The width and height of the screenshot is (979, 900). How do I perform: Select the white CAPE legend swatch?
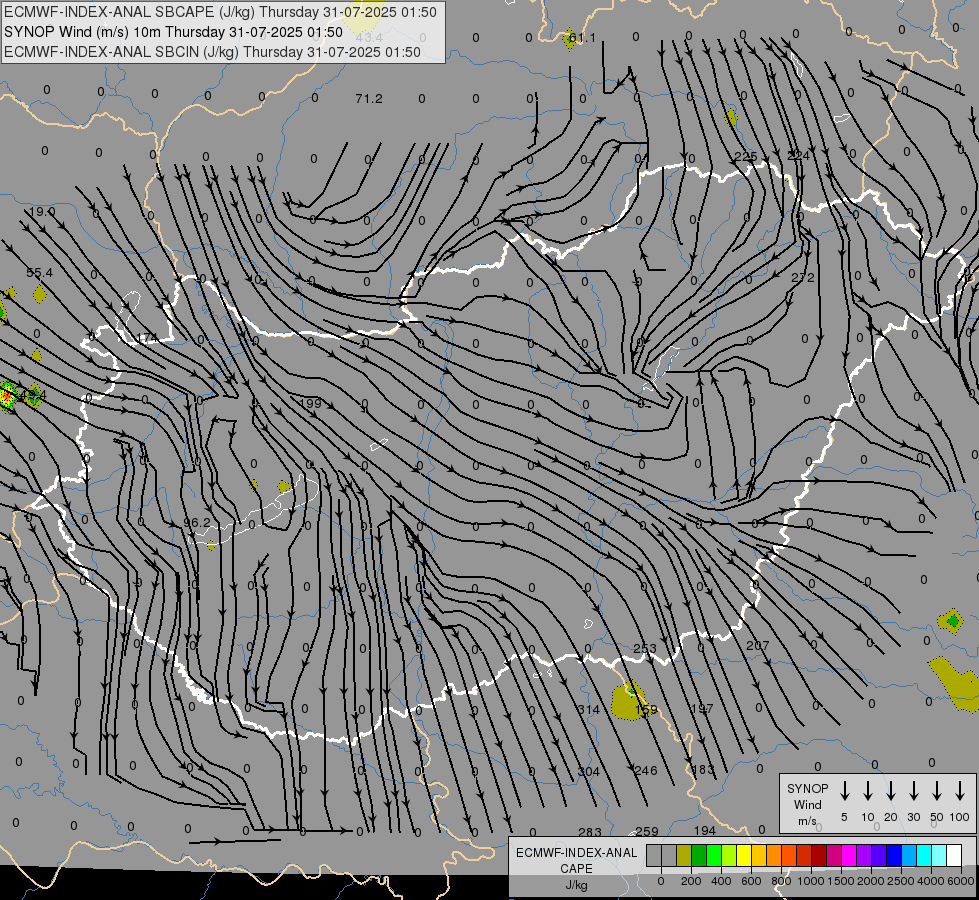click(x=953, y=856)
